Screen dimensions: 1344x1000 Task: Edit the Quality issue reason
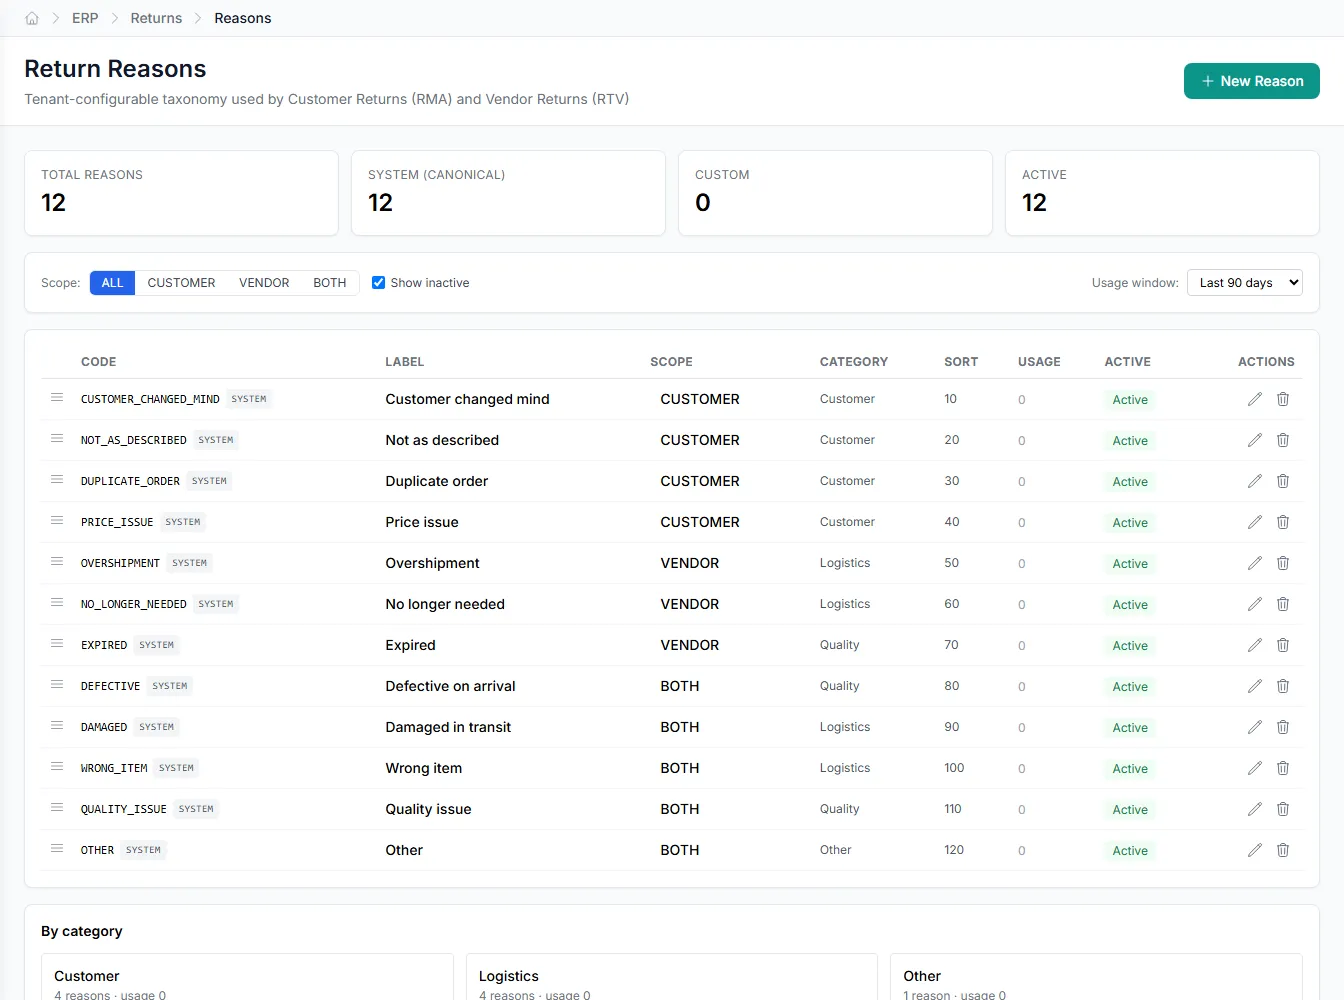tap(1255, 809)
